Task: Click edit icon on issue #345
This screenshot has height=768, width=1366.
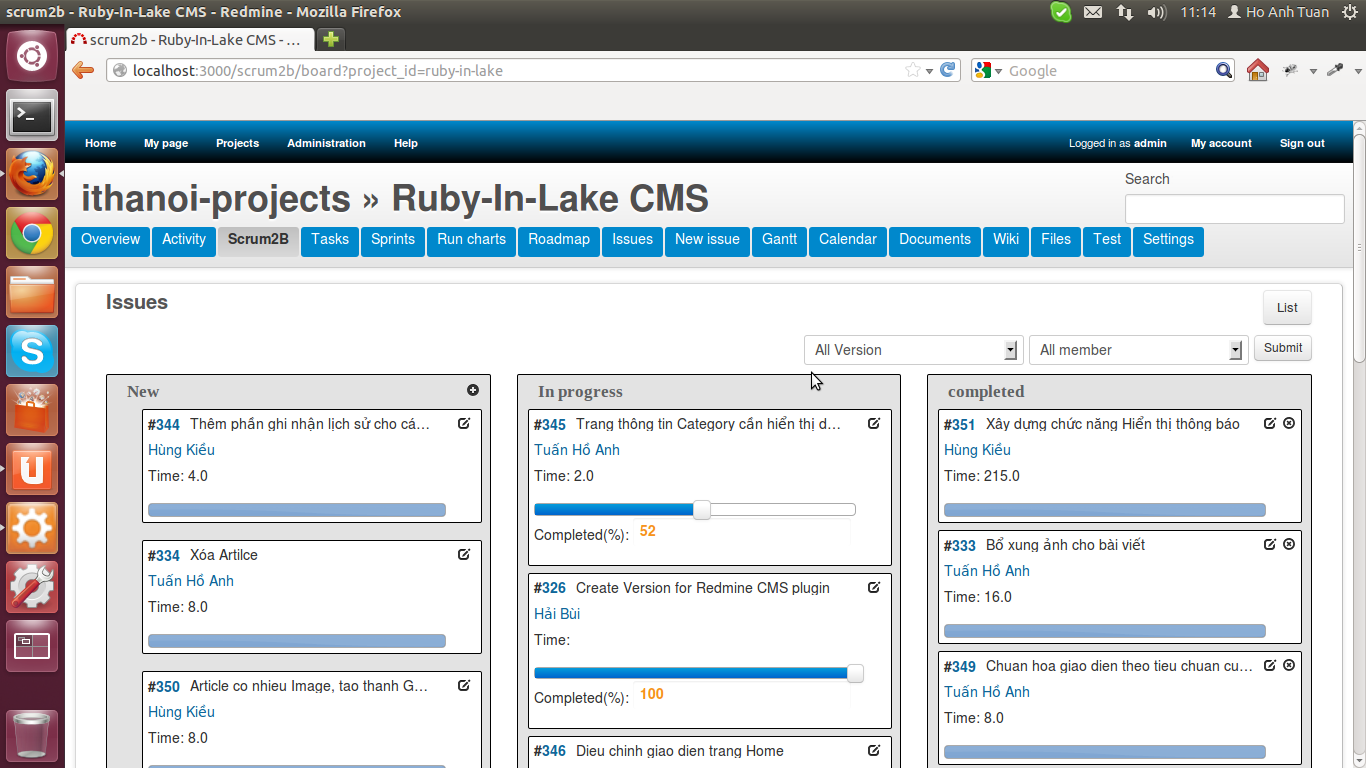Action: (874, 423)
